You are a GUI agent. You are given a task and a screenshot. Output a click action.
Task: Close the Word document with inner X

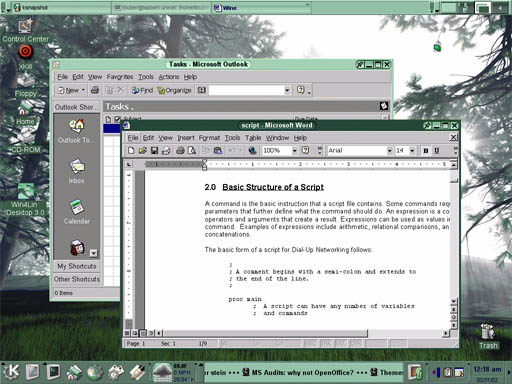coord(453,137)
